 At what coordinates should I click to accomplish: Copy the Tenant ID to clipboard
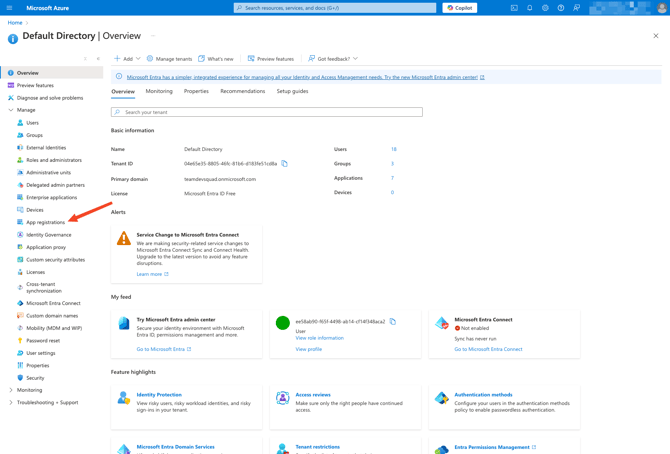(x=285, y=164)
